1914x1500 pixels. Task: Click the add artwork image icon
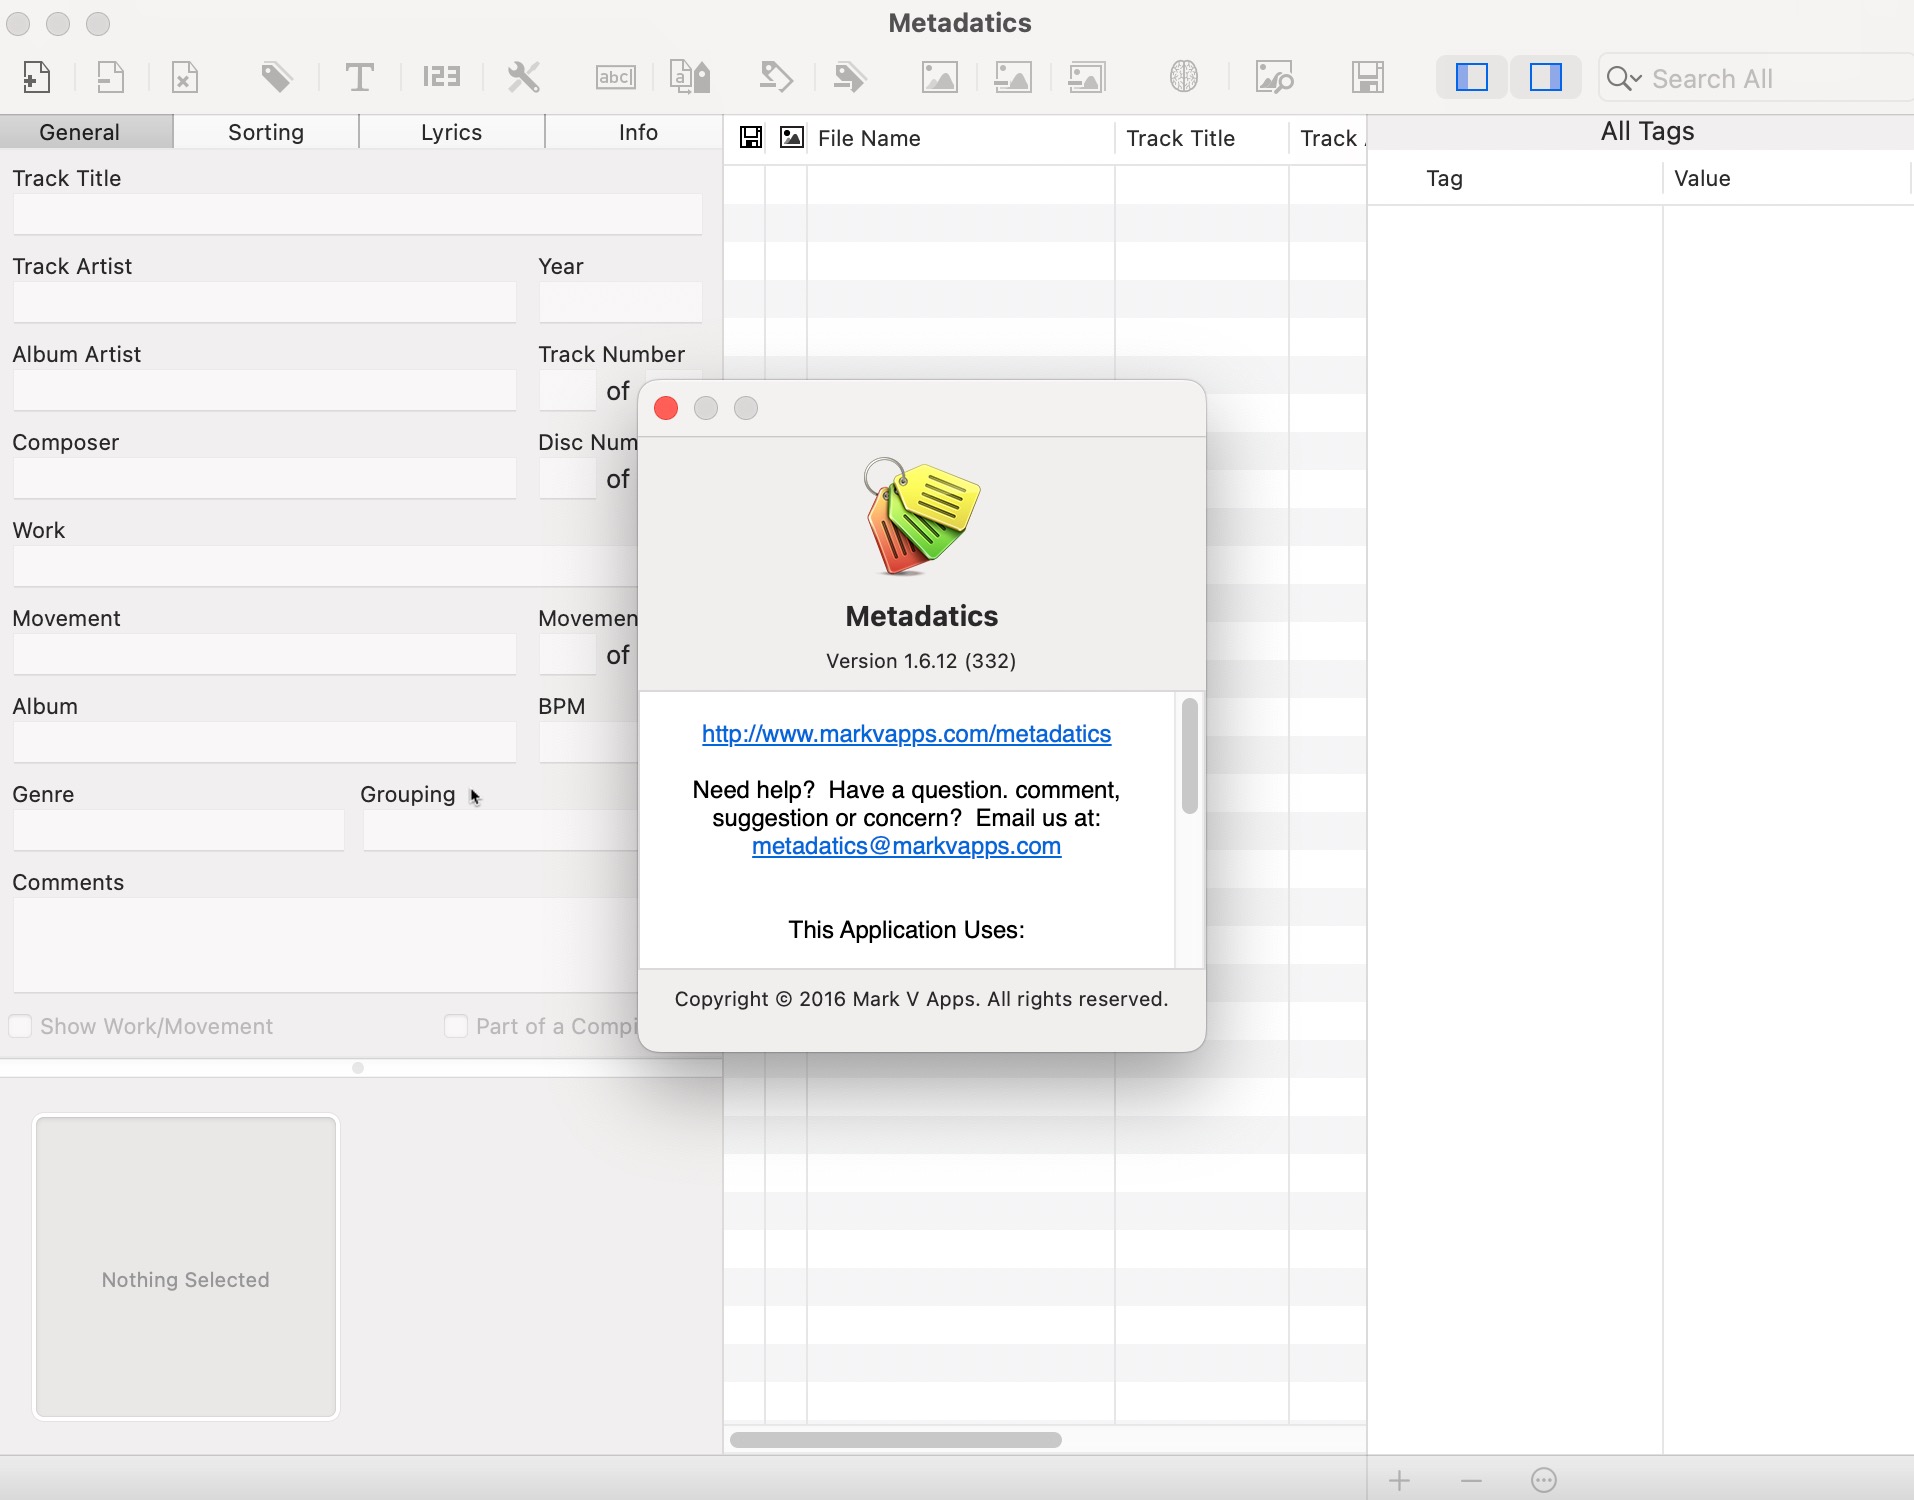click(x=939, y=77)
